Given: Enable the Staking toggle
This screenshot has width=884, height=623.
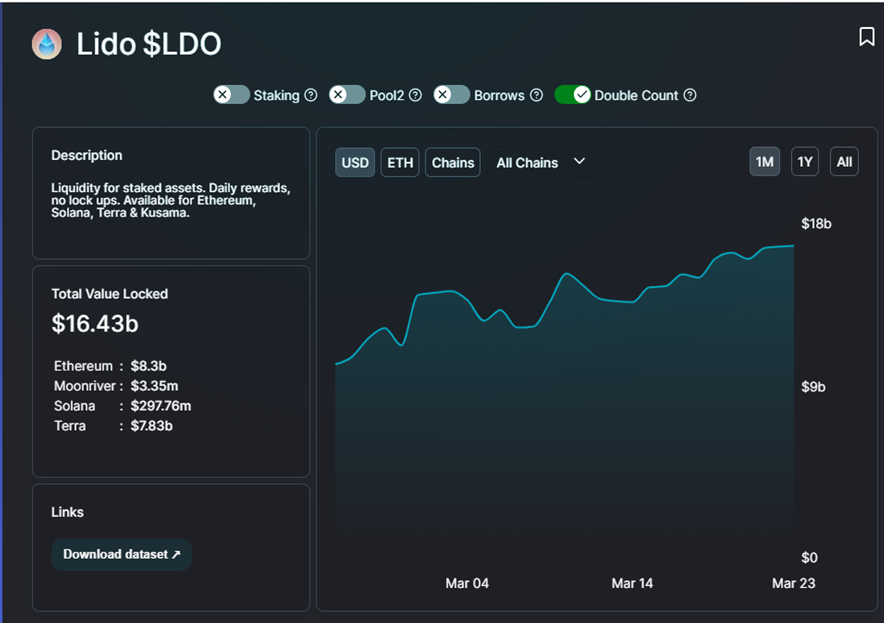Looking at the screenshot, I should pyautogui.click(x=231, y=95).
